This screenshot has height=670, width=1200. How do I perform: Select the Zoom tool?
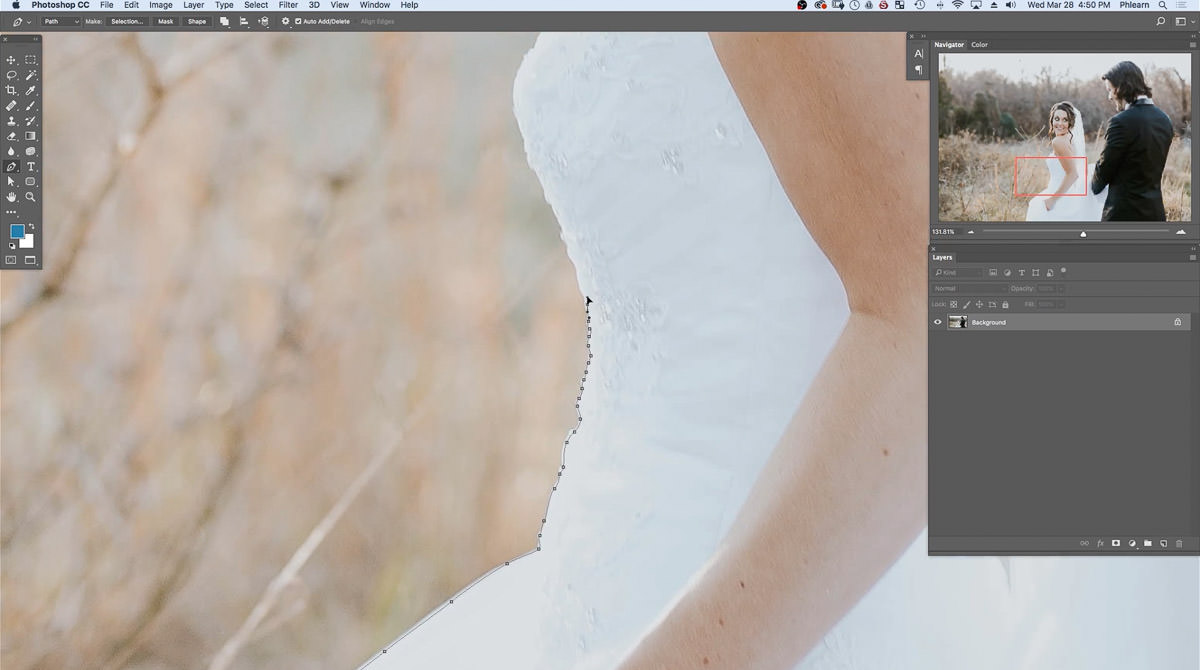point(31,197)
